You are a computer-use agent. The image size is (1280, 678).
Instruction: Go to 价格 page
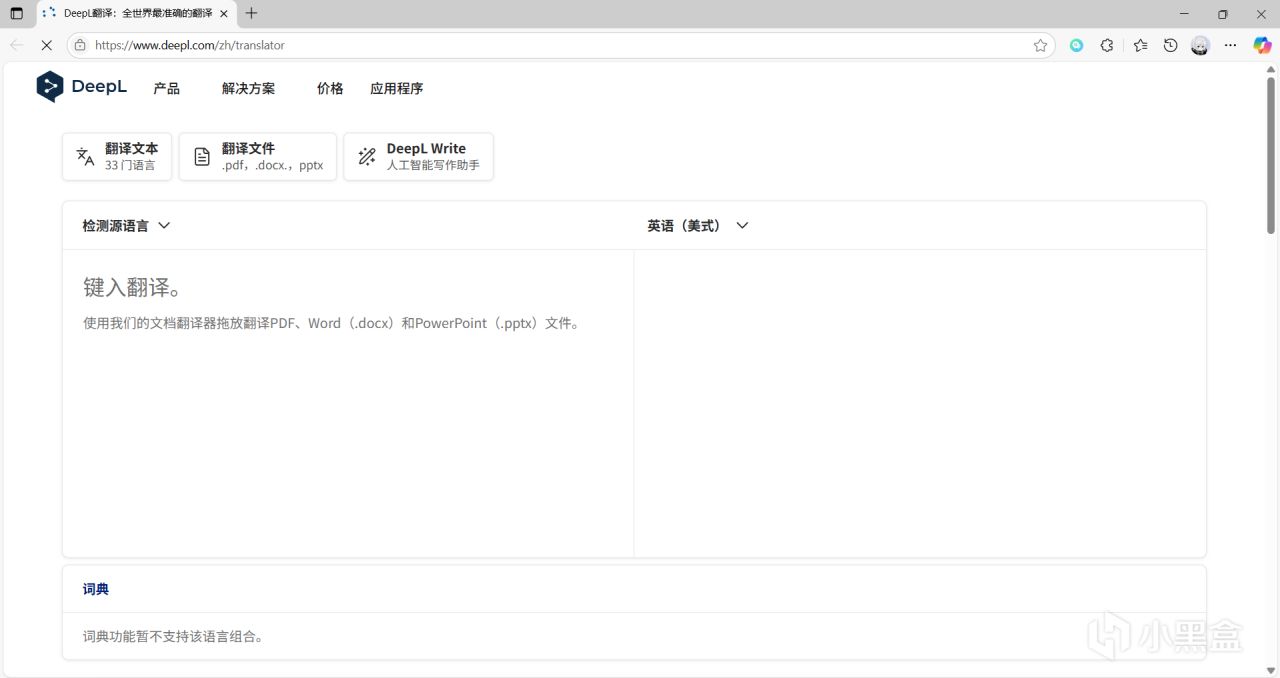330,88
